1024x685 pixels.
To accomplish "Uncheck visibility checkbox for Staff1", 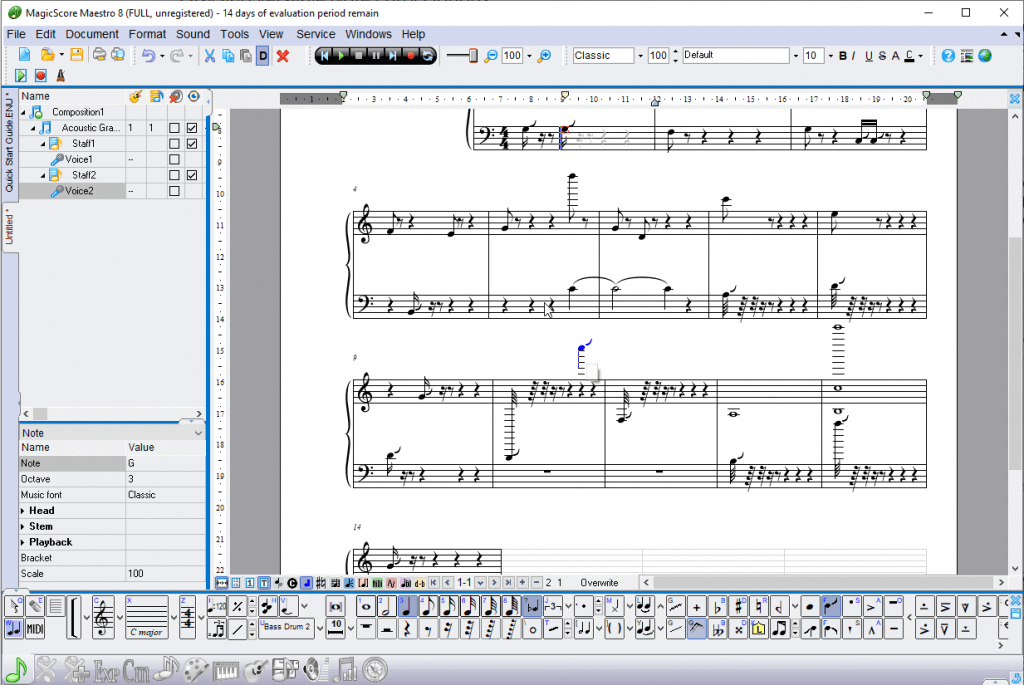I will 192,143.
